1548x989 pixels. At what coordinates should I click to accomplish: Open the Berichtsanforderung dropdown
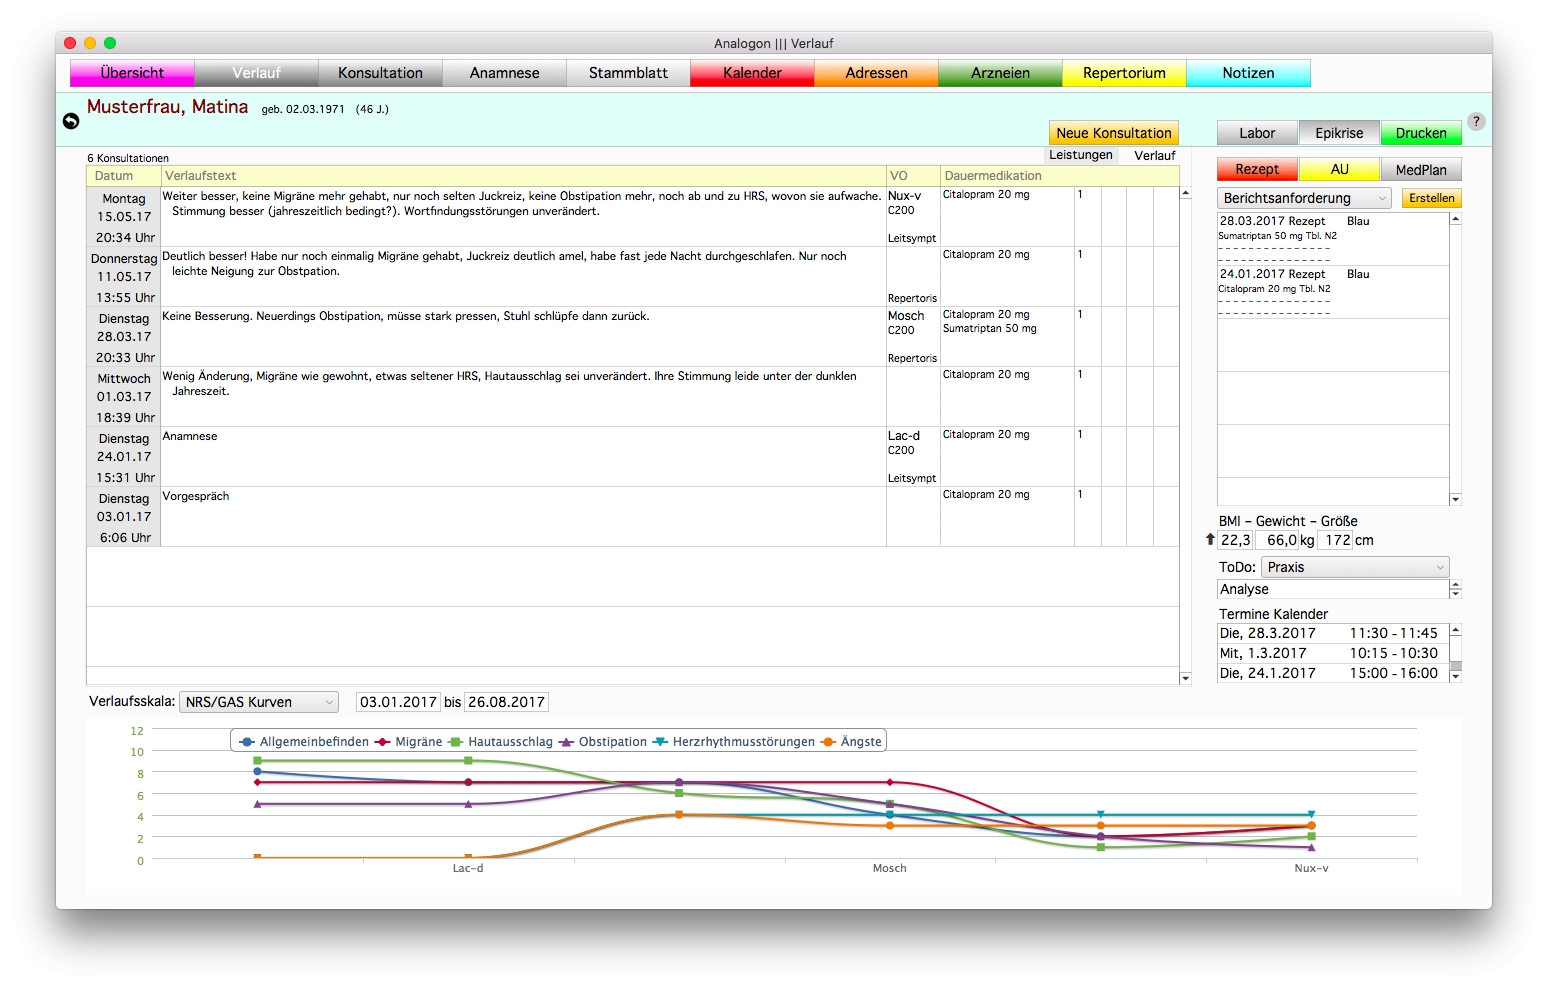pos(1305,198)
